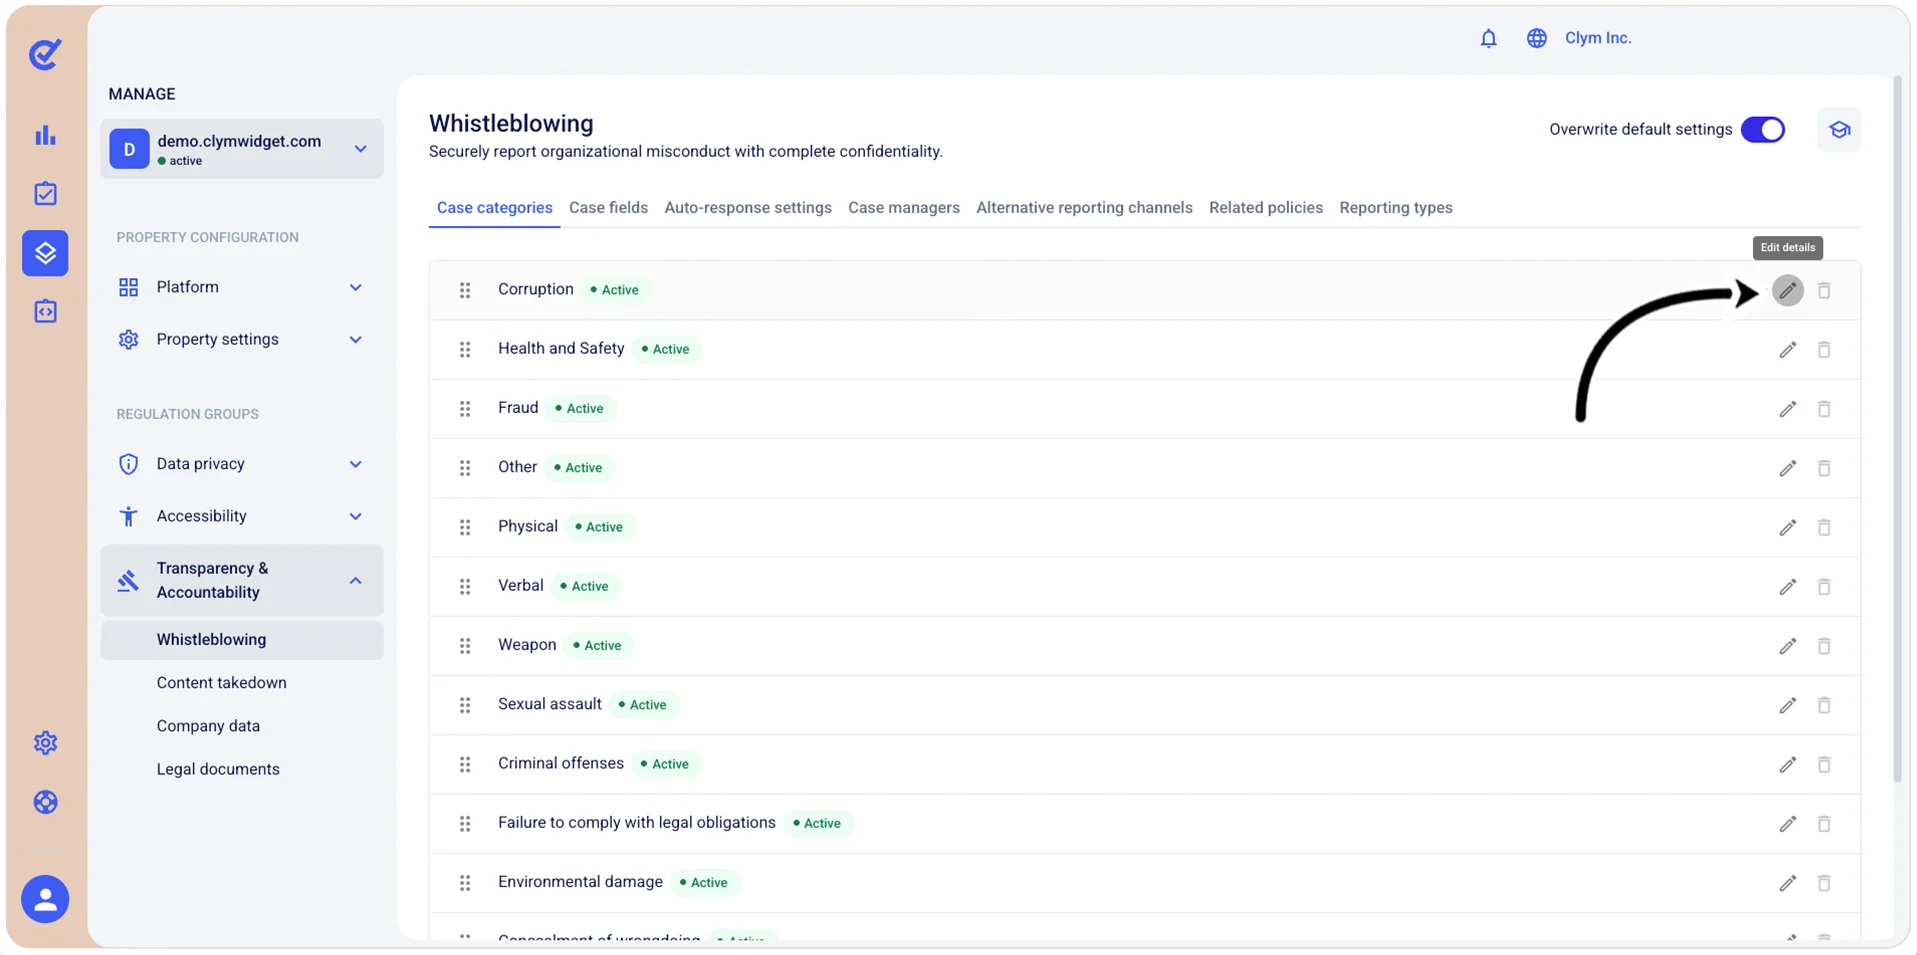Expand the Data privacy group
This screenshot has height=955, width=1917.
coord(242,464)
